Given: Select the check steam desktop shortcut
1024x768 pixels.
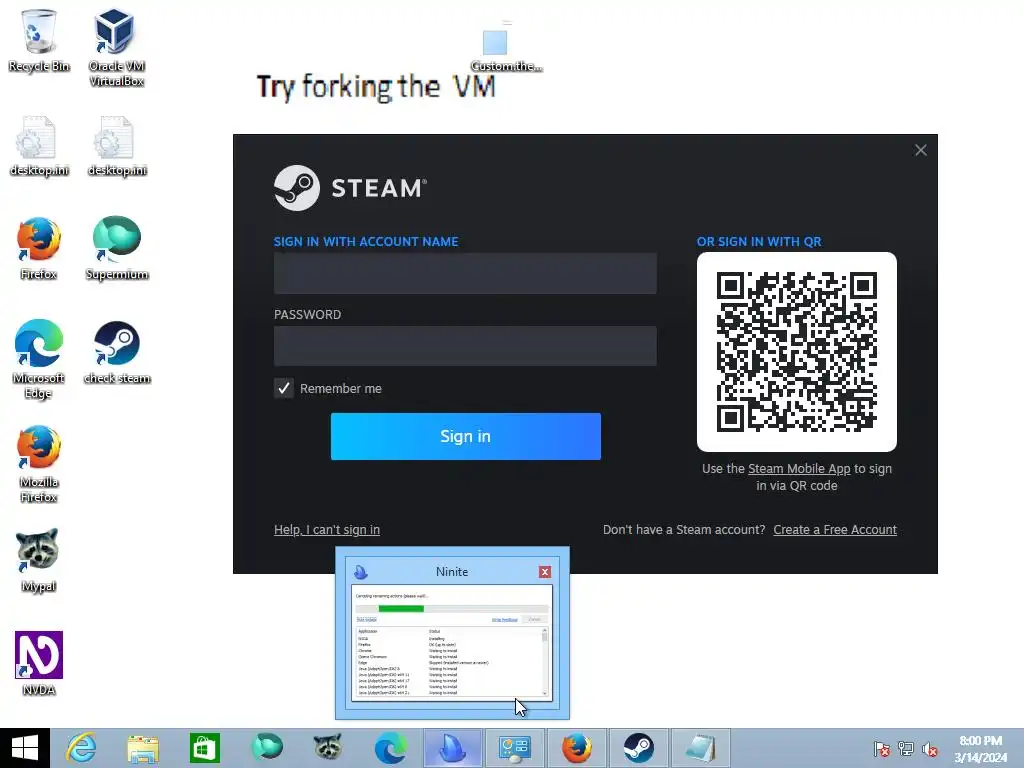Looking at the screenshot, I should [117, 353].
